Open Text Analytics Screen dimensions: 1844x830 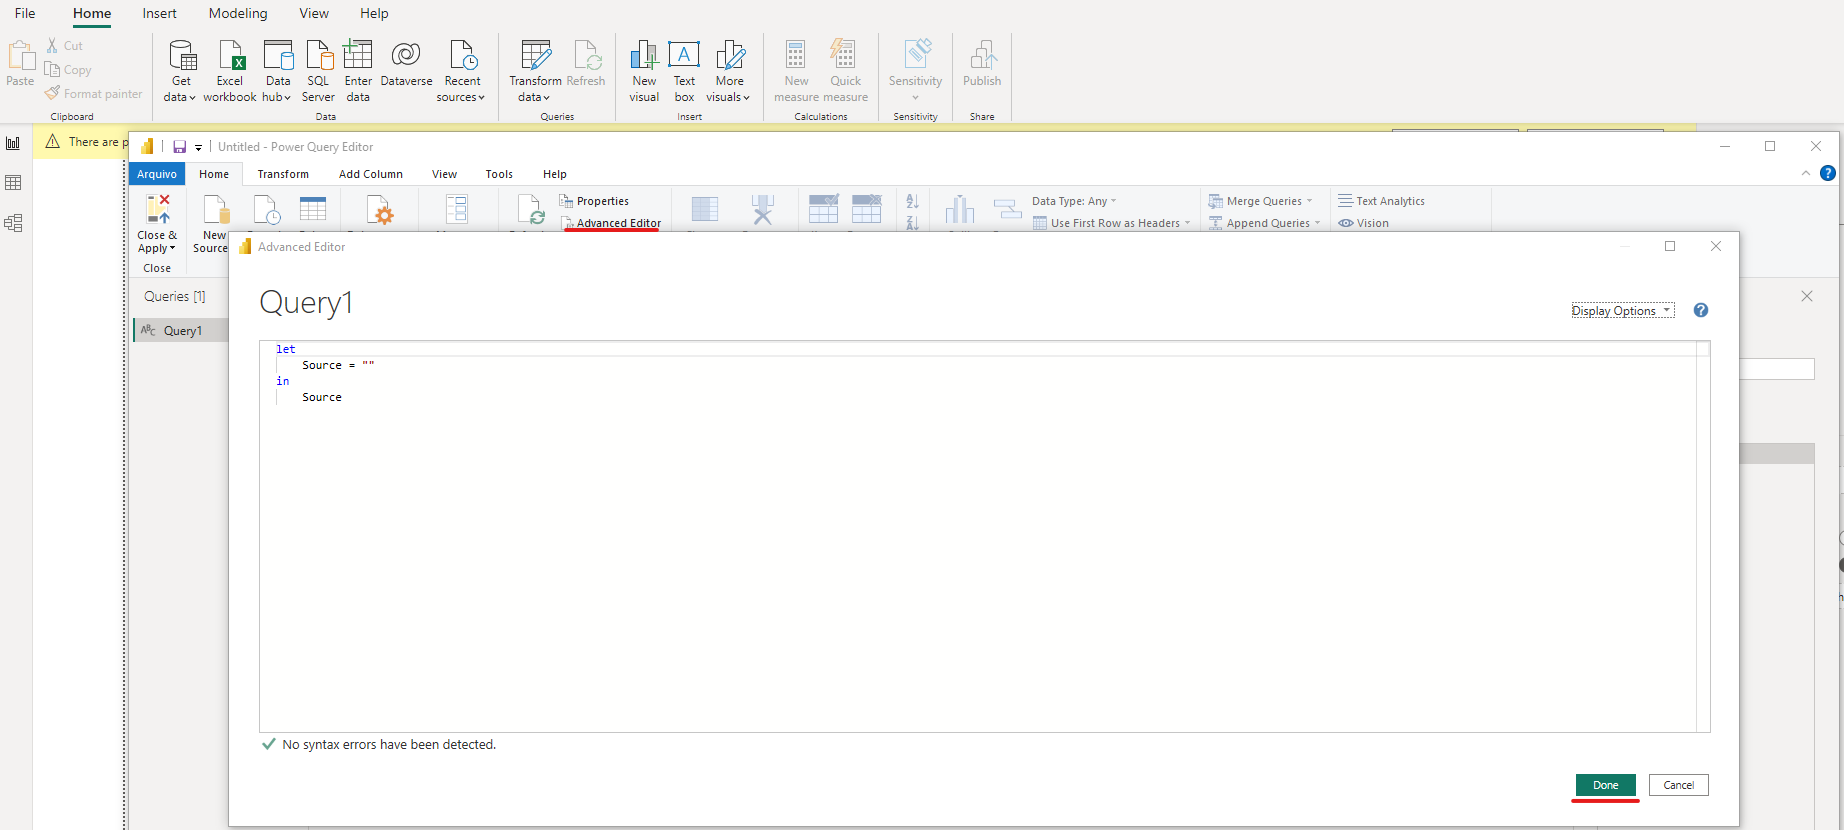1381,201
